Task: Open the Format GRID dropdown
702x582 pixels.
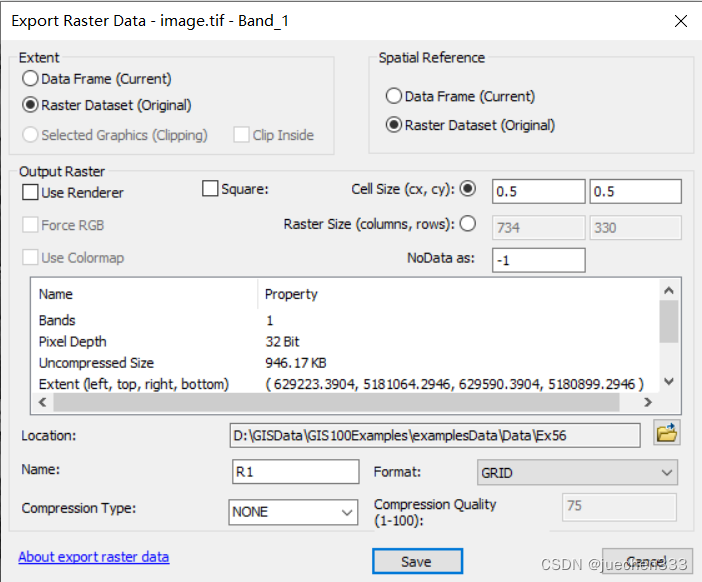Action: 577,472
